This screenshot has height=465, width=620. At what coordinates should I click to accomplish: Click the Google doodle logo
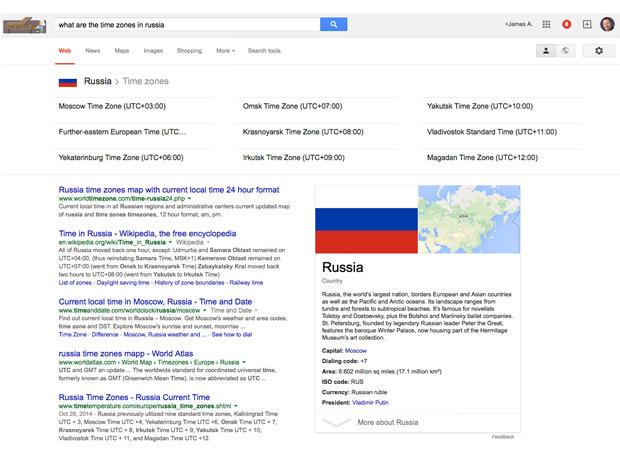[25, 25]
